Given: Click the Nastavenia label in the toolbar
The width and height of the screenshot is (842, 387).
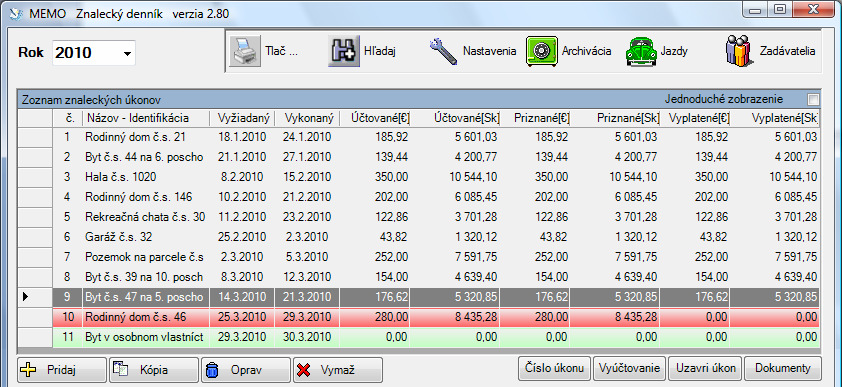Looking at the screenshot, I should 489,52.
